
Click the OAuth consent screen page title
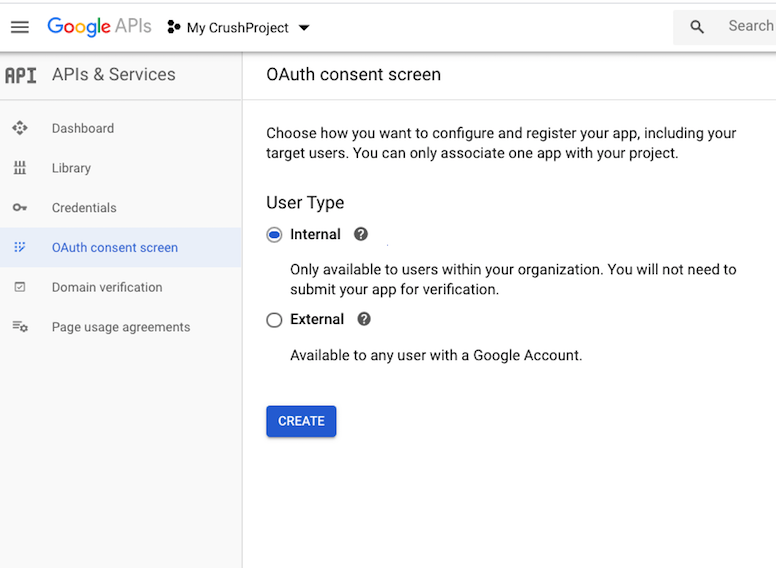353,74
